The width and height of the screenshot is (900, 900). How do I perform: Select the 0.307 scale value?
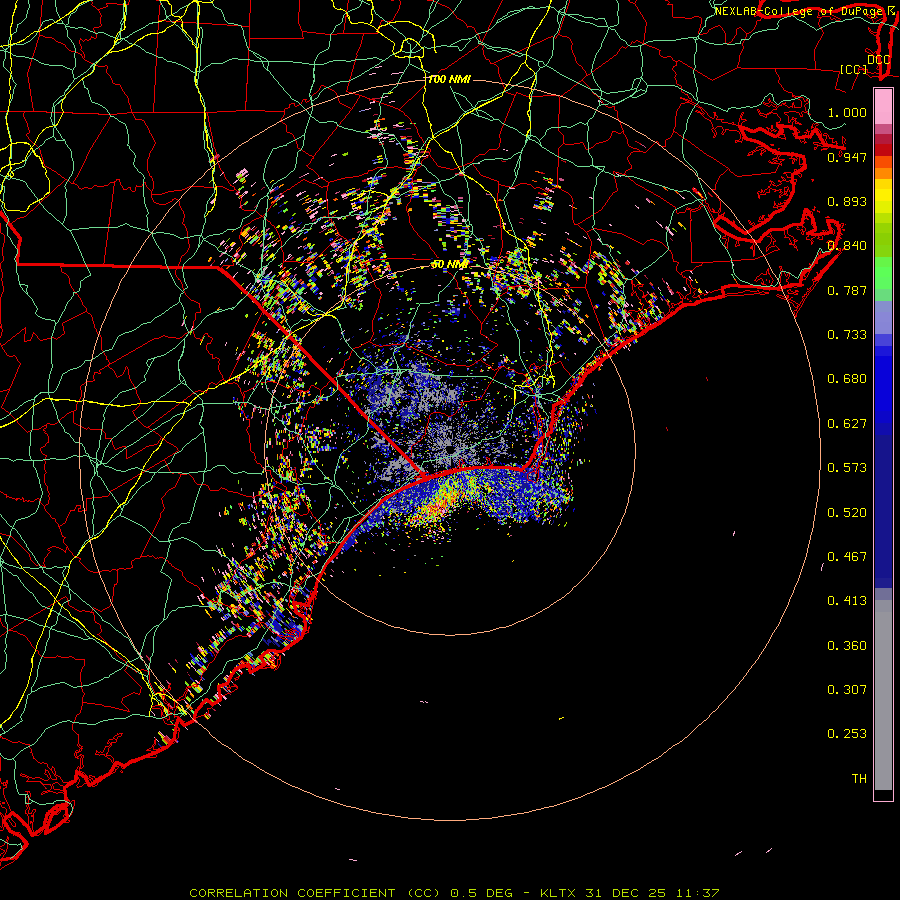847,690
